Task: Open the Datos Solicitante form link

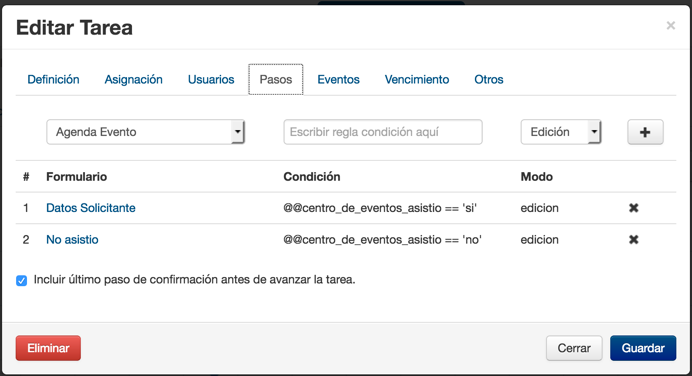Action: 91,208
